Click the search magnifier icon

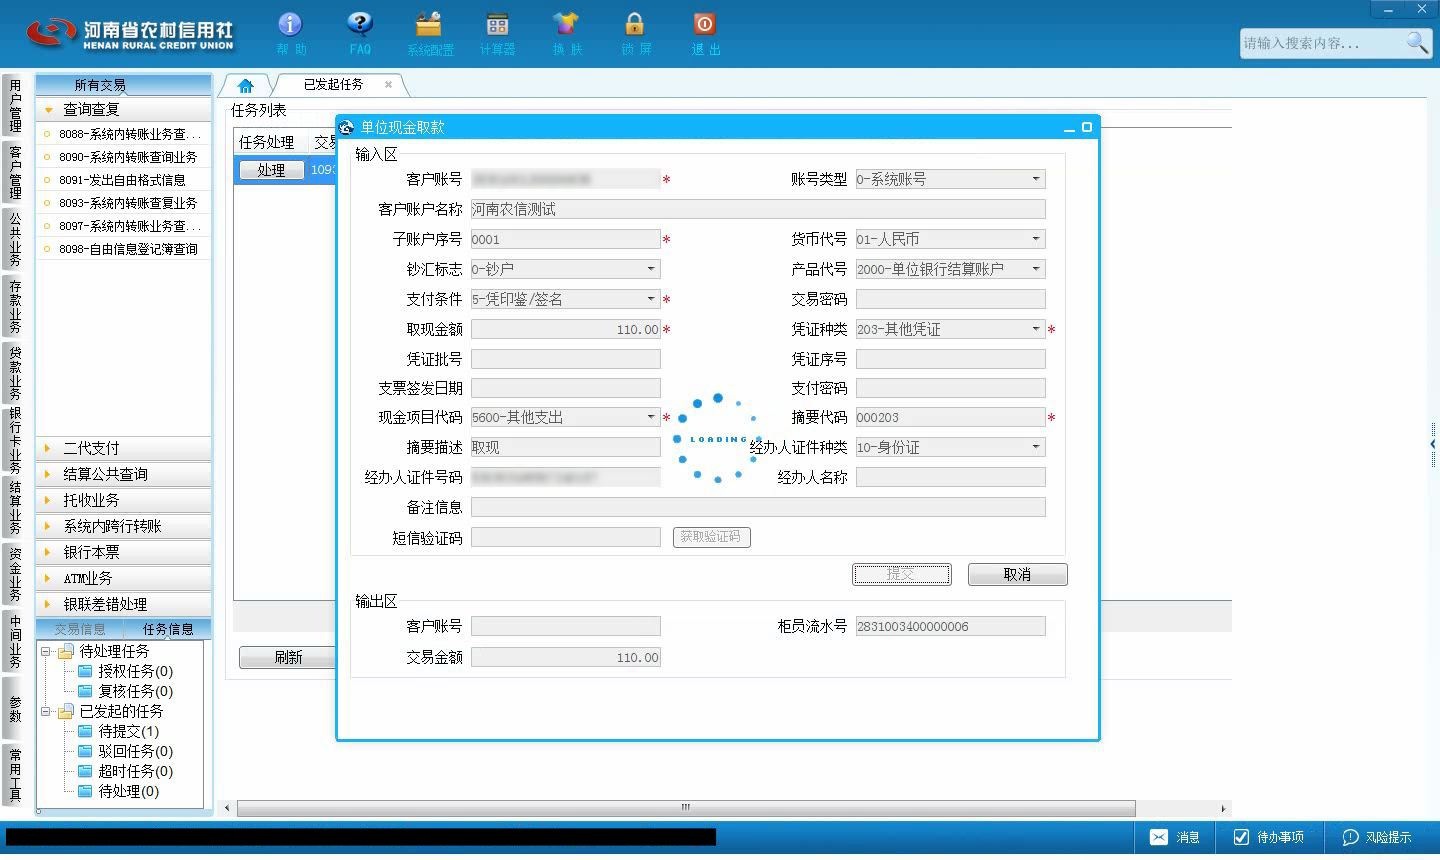click(x=1417, y=43)
